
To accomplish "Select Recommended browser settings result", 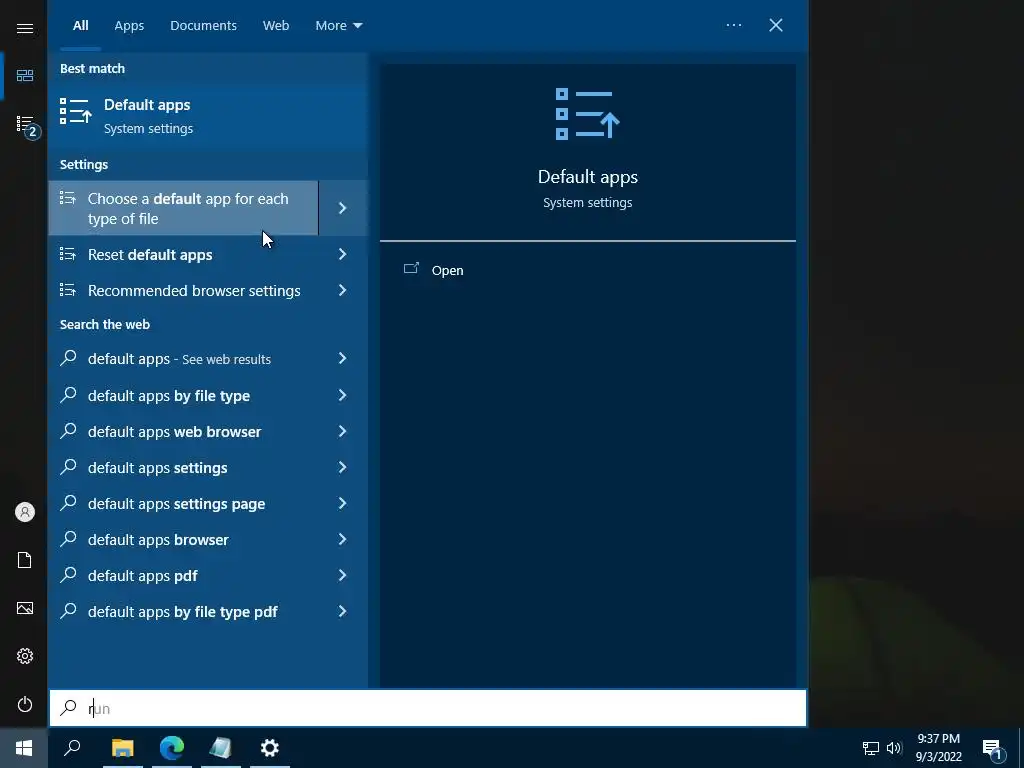I will point(184,291).
